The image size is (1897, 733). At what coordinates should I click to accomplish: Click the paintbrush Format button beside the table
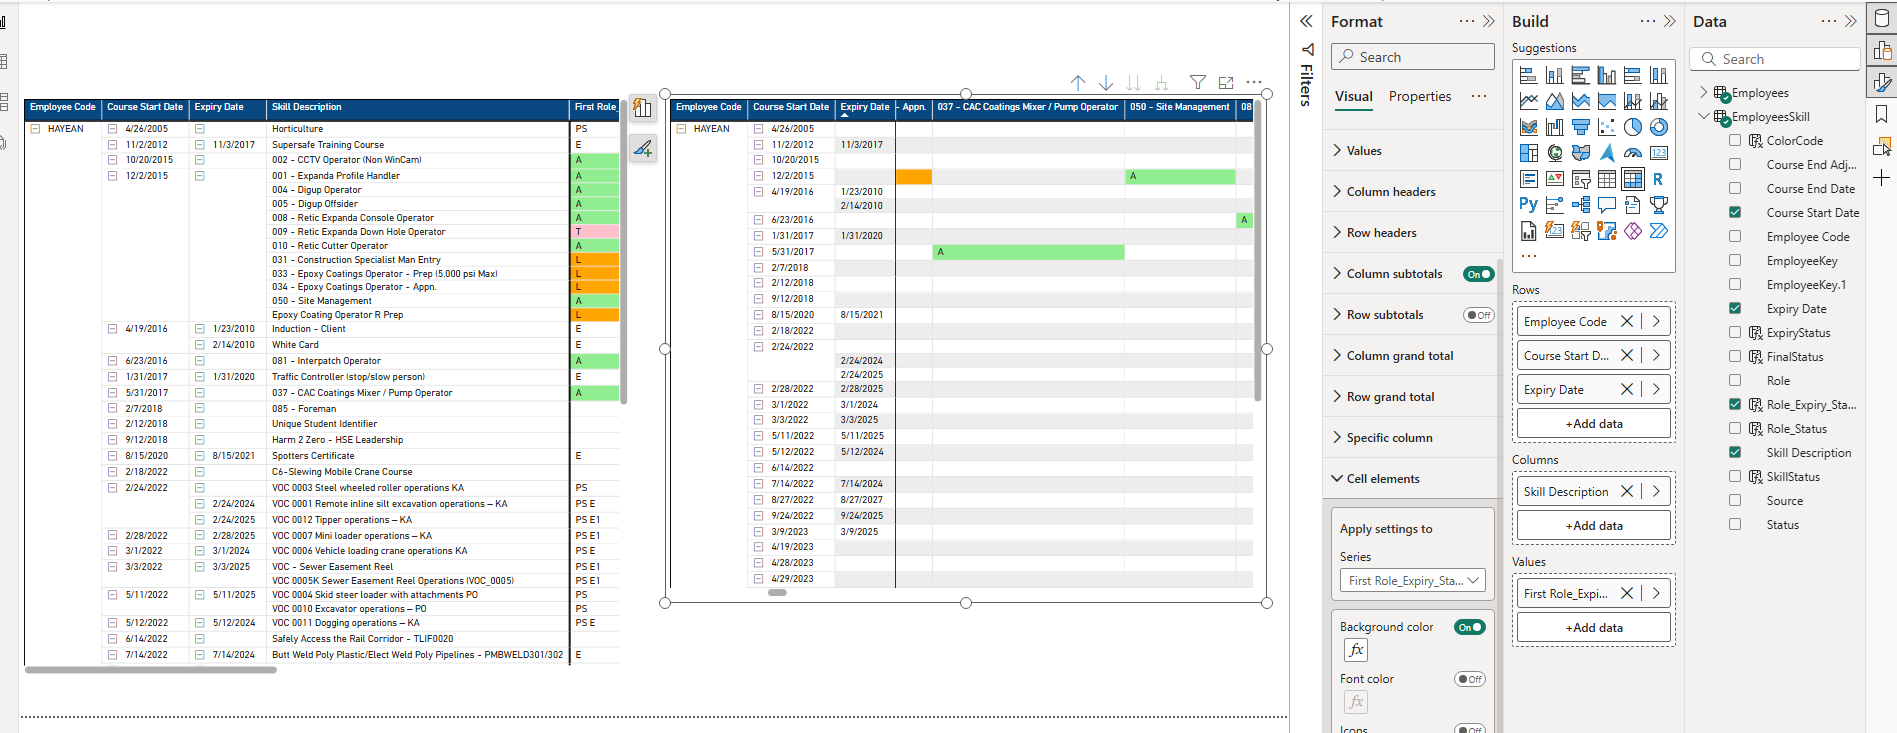pyautogui.click(x=643, y=149)
